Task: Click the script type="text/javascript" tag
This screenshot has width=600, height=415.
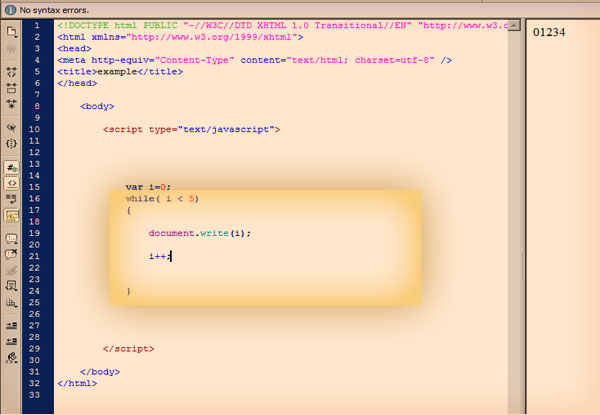Action: coord(191,129)
